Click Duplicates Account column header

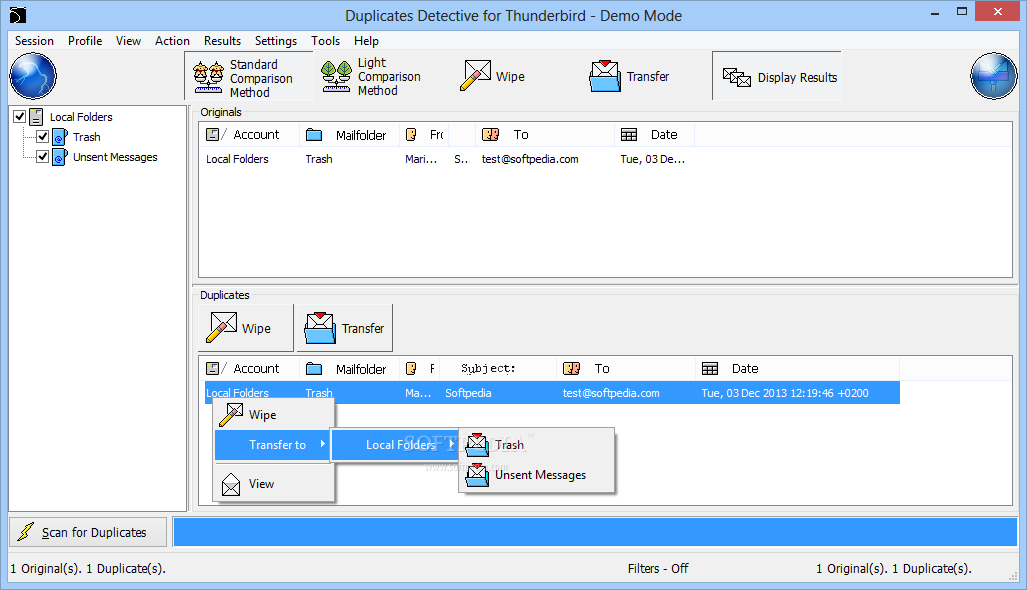tap(249, 369)
